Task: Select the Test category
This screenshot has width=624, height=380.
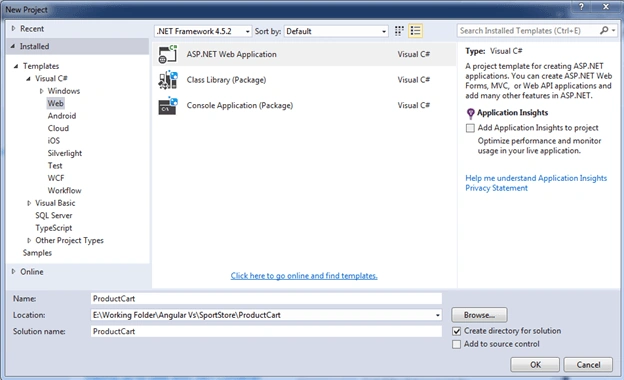Action: pyautogui.click(x=55, y=166)
